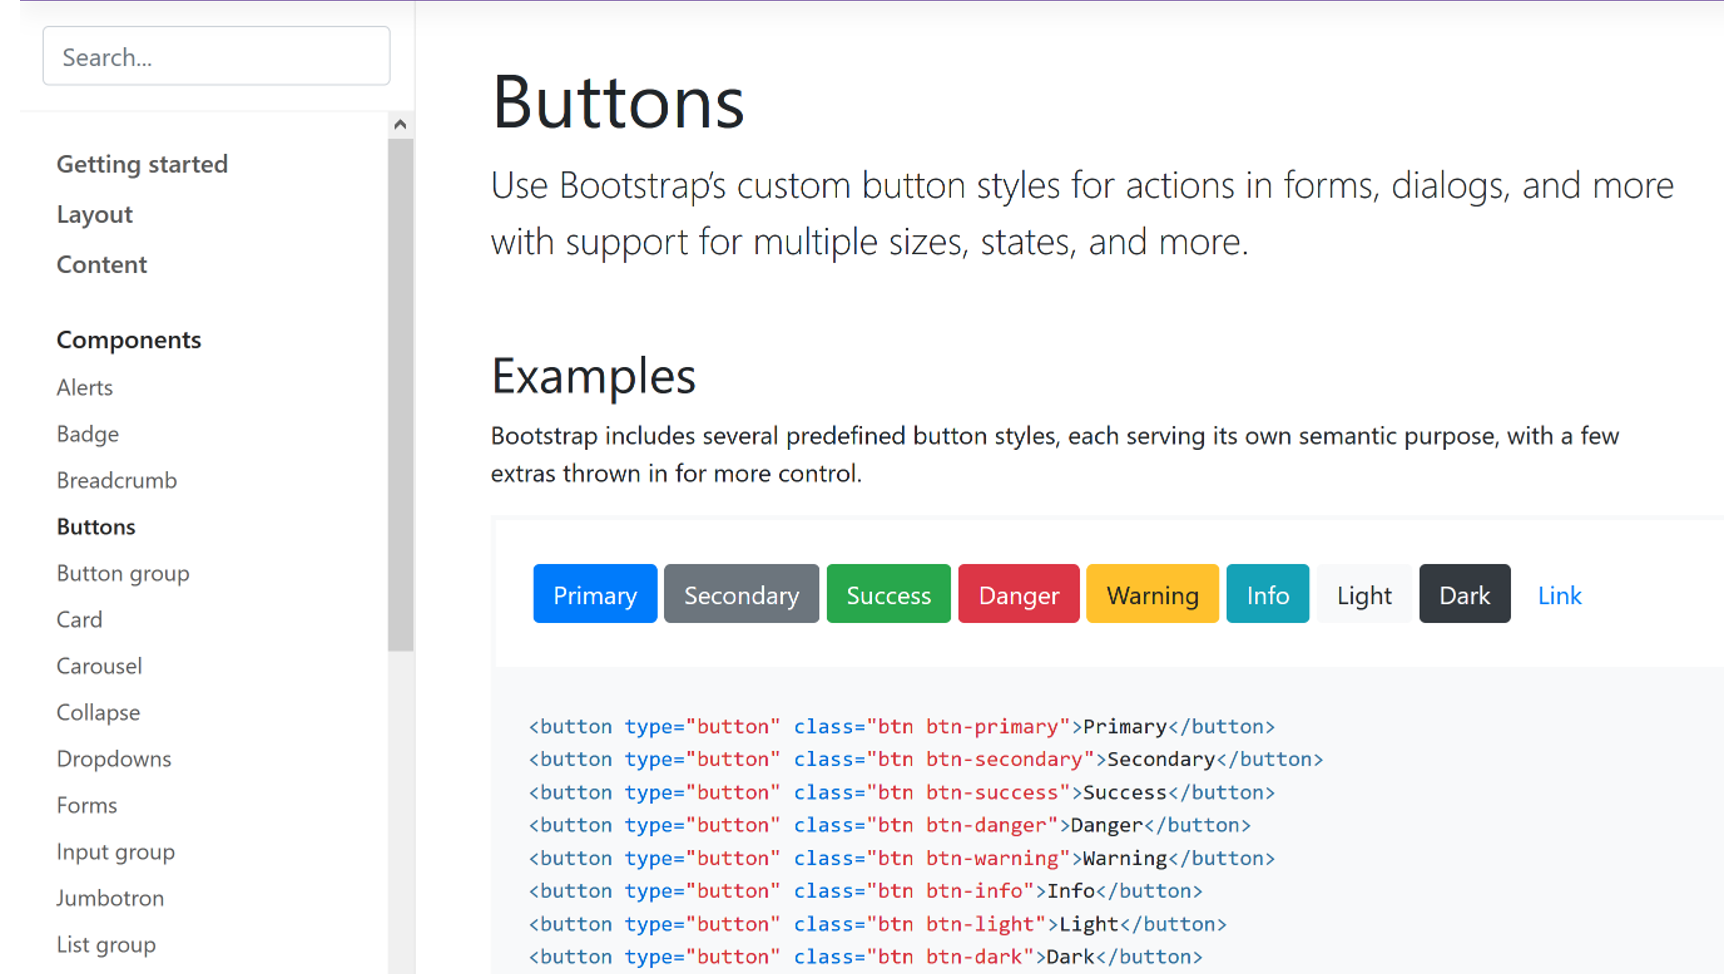Click the blue Primary button
This screenshot has height=974, width=1724.
[x=595, y=594]
